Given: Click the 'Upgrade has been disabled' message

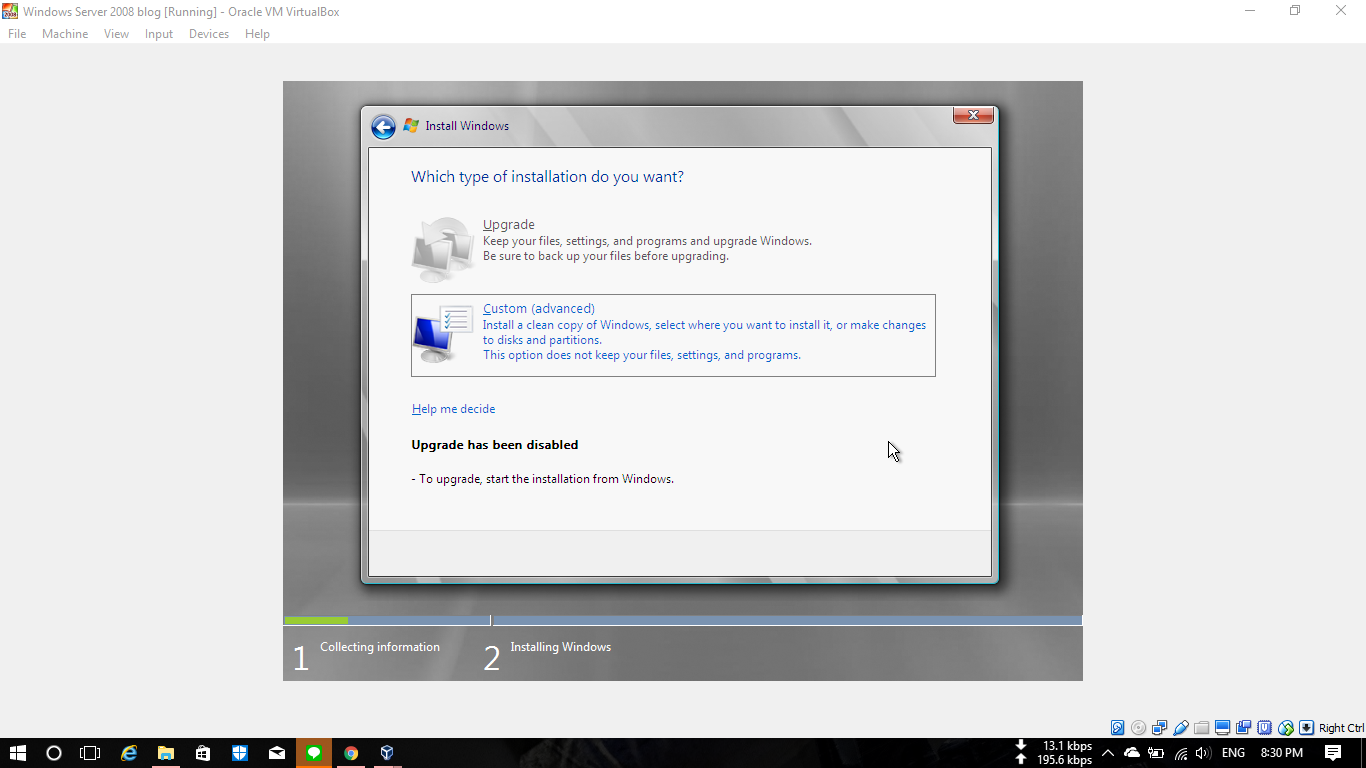Looking at the screenshot, I should point(495,445).
